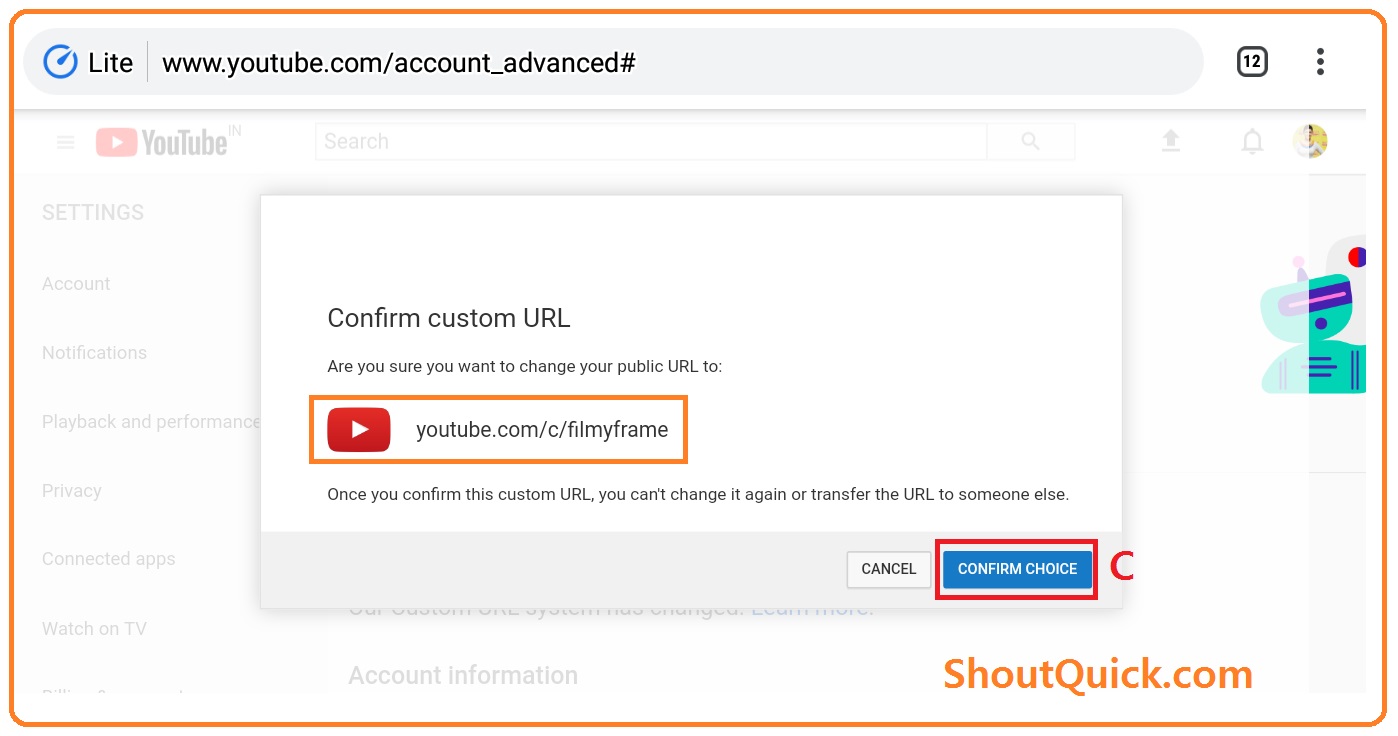Open the notifications bell
Screen dimensions: 1398x736
pos(1252,142)
